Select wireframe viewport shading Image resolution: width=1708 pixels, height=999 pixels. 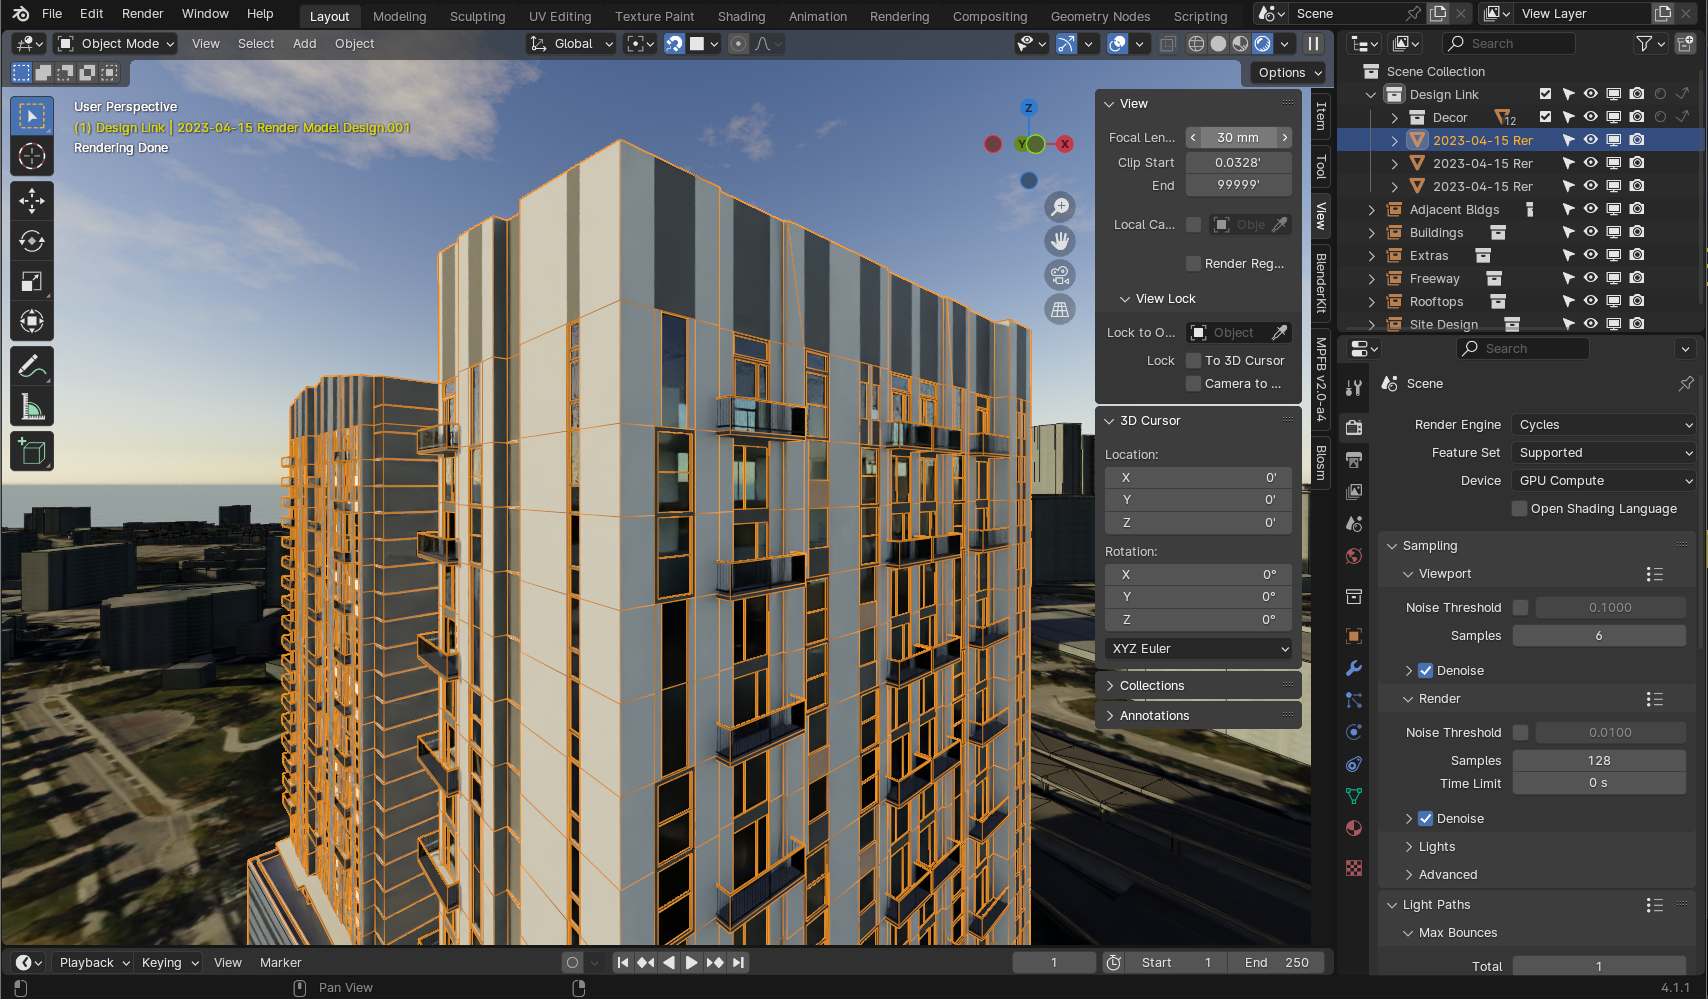click(1196, 44)
